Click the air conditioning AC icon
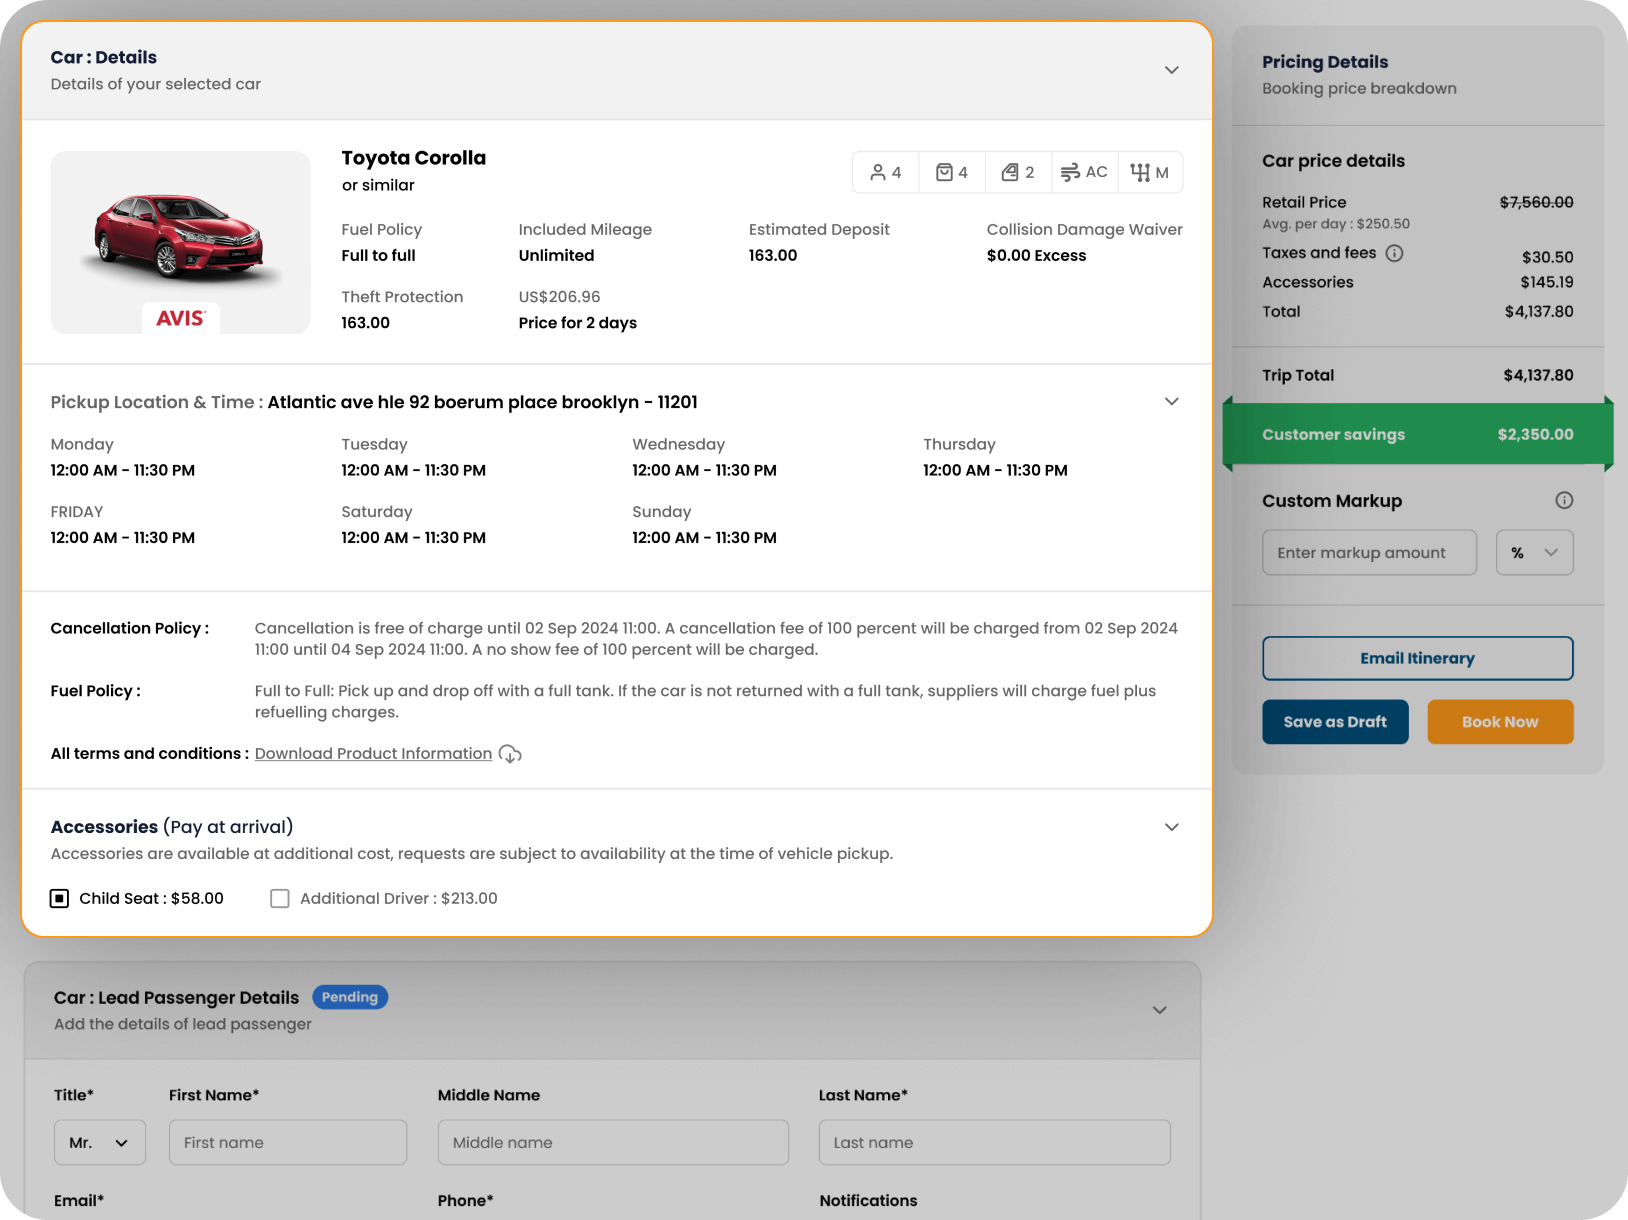Screen dimensions: 1628x1220 click(1070, 172)
